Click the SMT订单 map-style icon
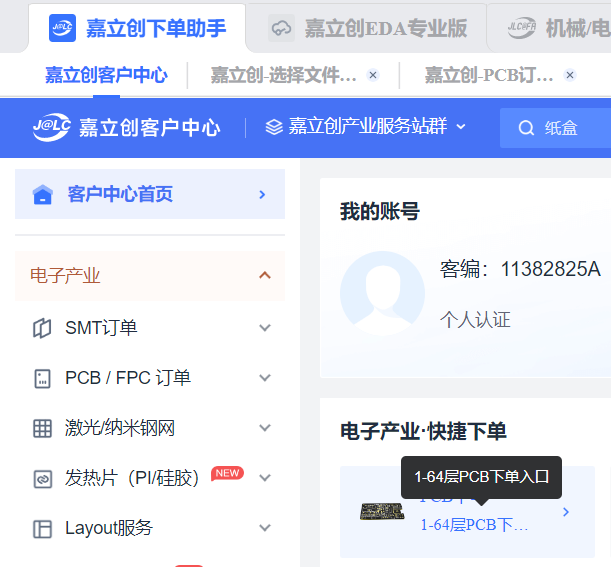611x567 pixels. 42,328
